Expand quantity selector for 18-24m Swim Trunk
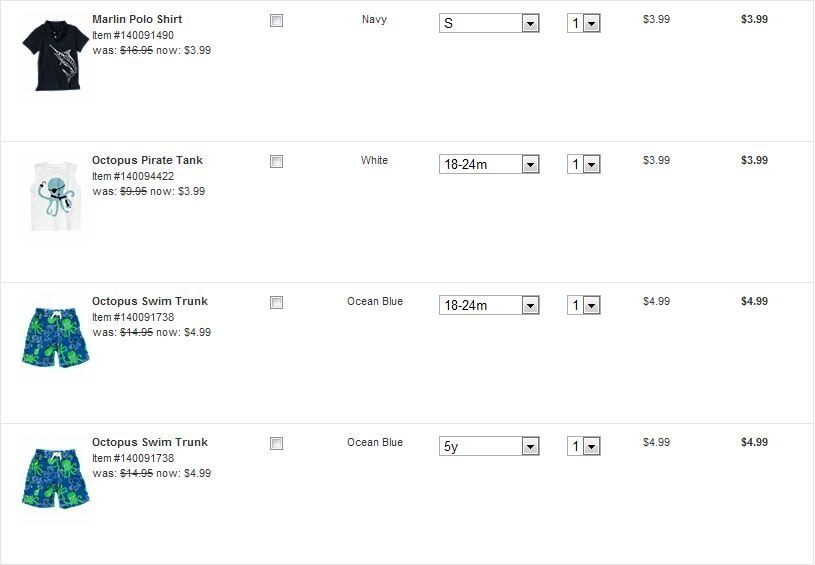This screenshot has height=565, width=815. tap(584, 305)
